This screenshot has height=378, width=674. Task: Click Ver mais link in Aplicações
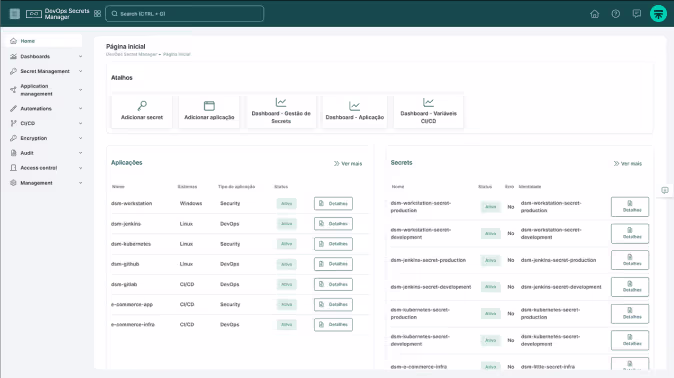click(x=348, y=164)
